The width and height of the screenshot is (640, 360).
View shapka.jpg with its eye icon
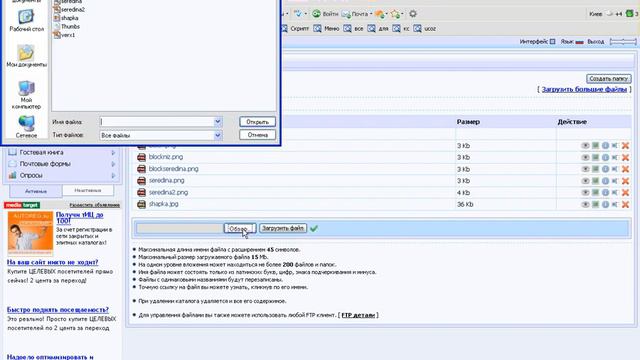pyautogui.click(x=585, y=204)
